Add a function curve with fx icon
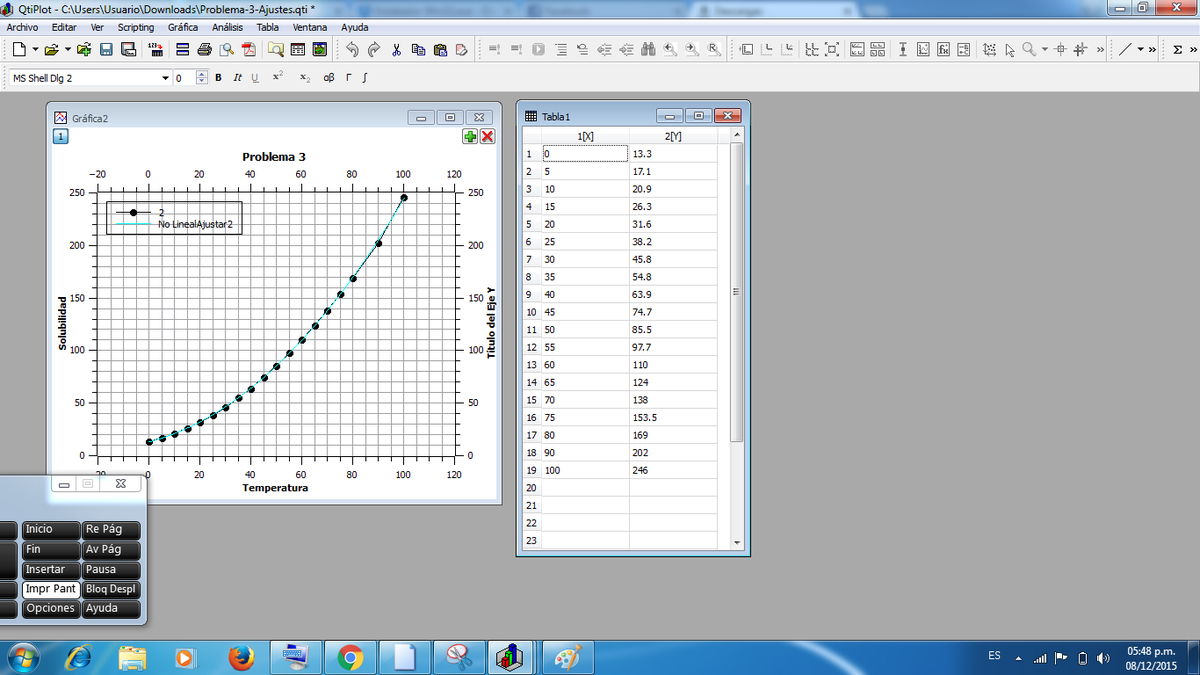This screenshot has height=675, width=1200. point(943,49)
